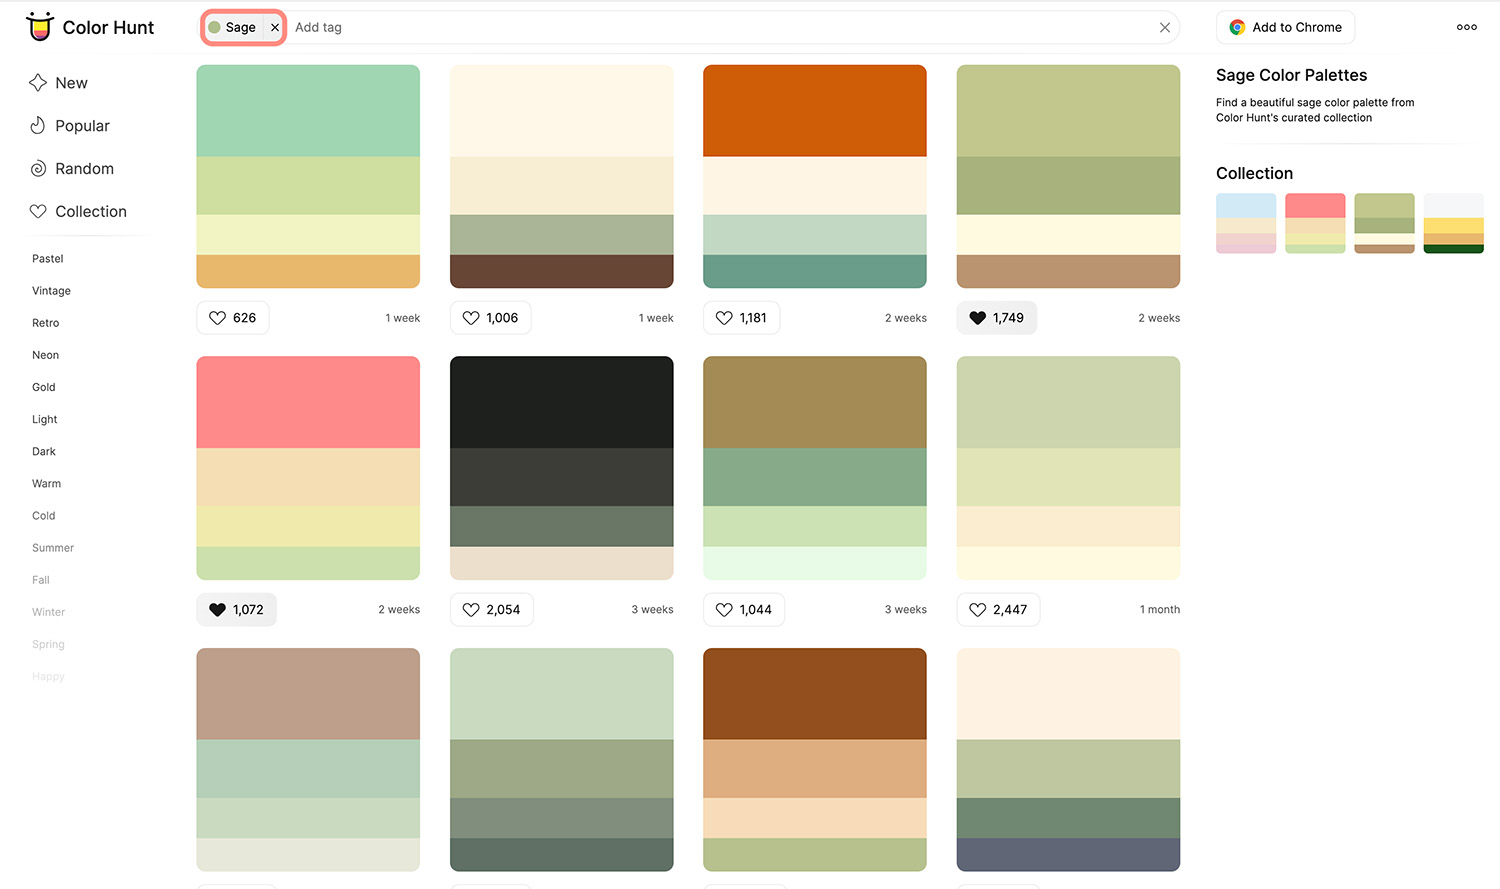Open the three-dot more menu
Screen dimensions: 1500x889
click(x=1467, y=27)
